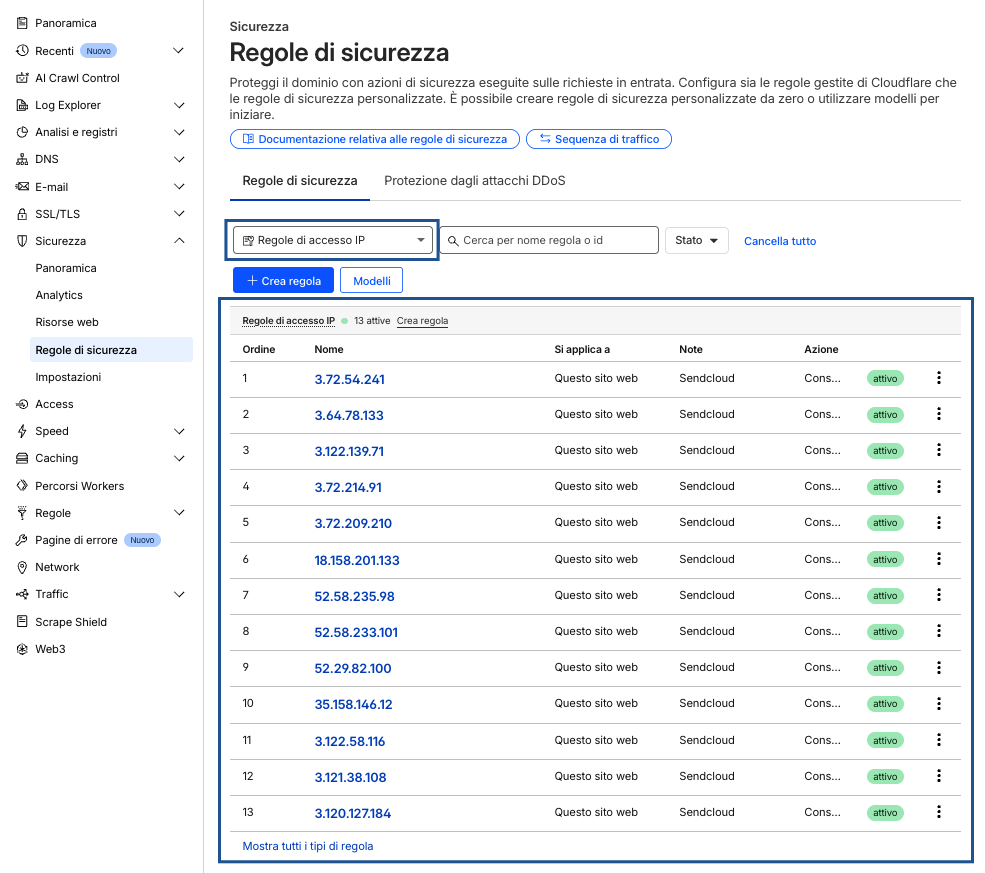Viewport: 985px width, 873px height.
Task: Click the DNS network icon
Action: (x=22, y=159)
